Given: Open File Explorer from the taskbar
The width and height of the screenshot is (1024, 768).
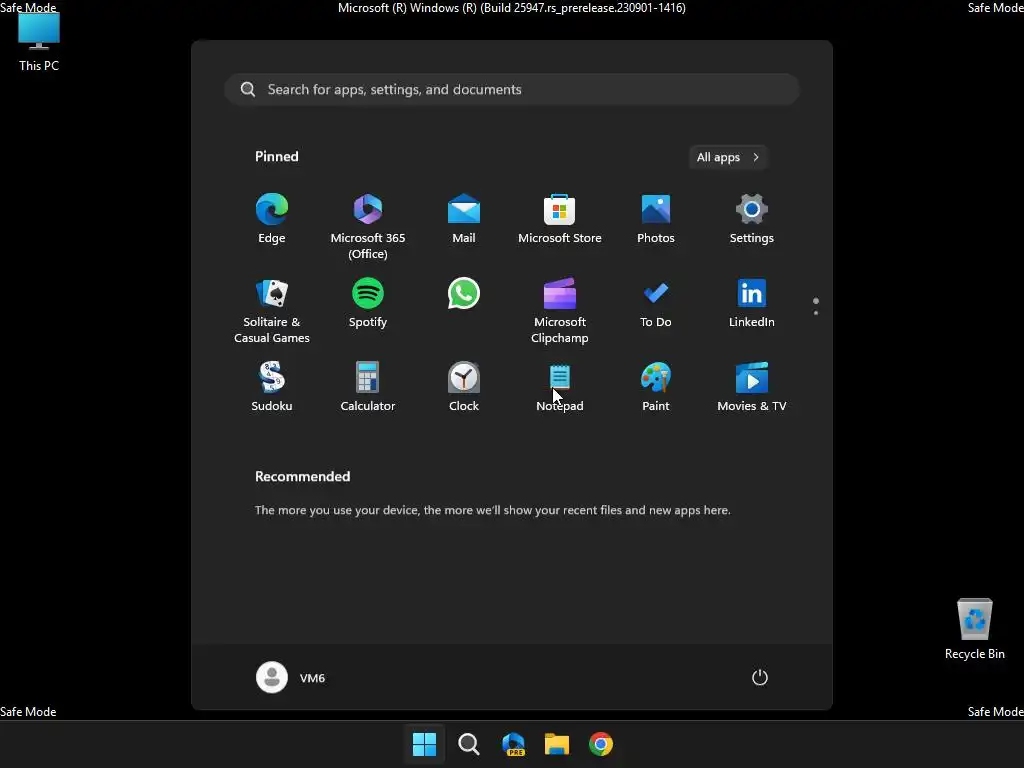Looking at the screenshot, I should [x=557, y=744].
